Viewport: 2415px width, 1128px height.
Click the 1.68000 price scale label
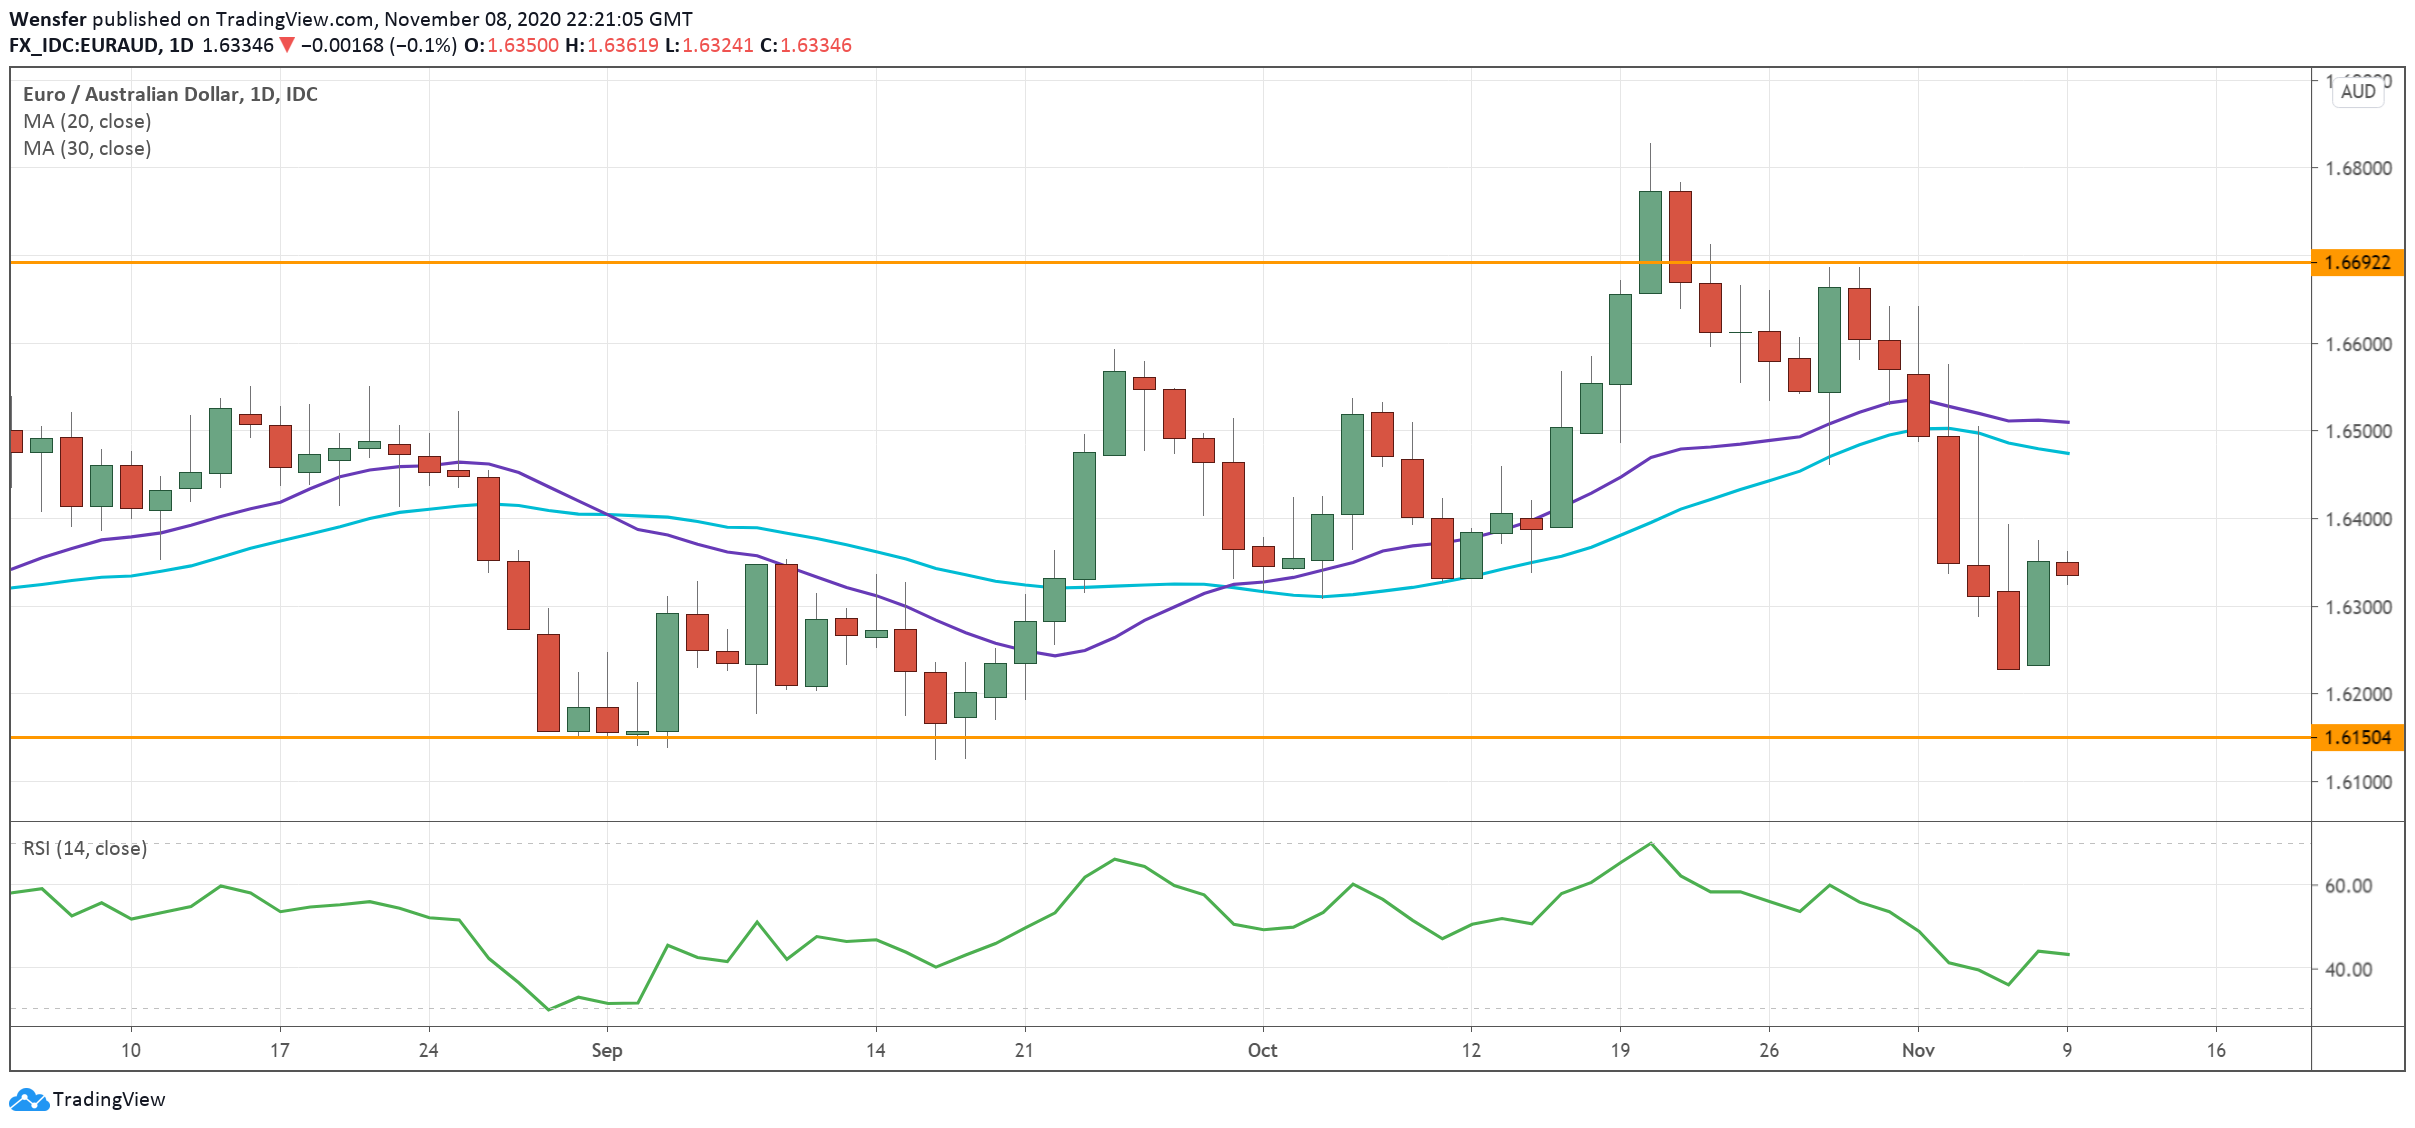point(2358,168)
